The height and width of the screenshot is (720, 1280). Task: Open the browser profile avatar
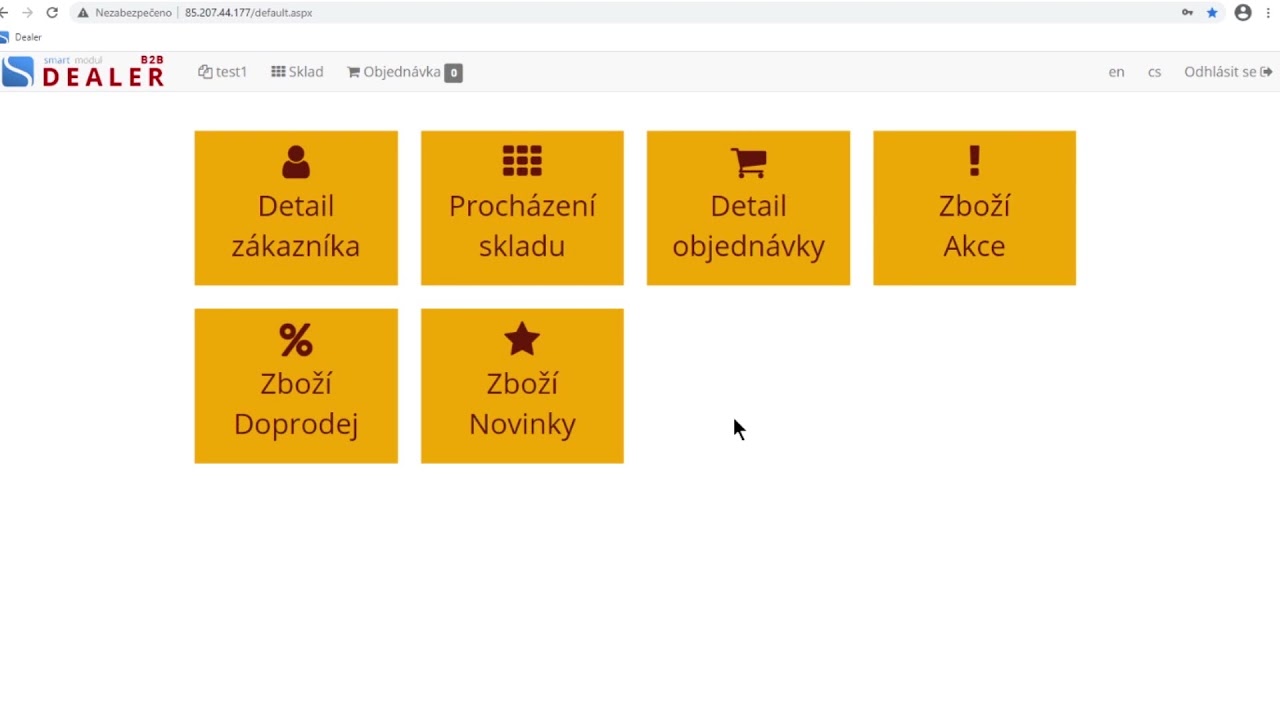[1243, 13]
